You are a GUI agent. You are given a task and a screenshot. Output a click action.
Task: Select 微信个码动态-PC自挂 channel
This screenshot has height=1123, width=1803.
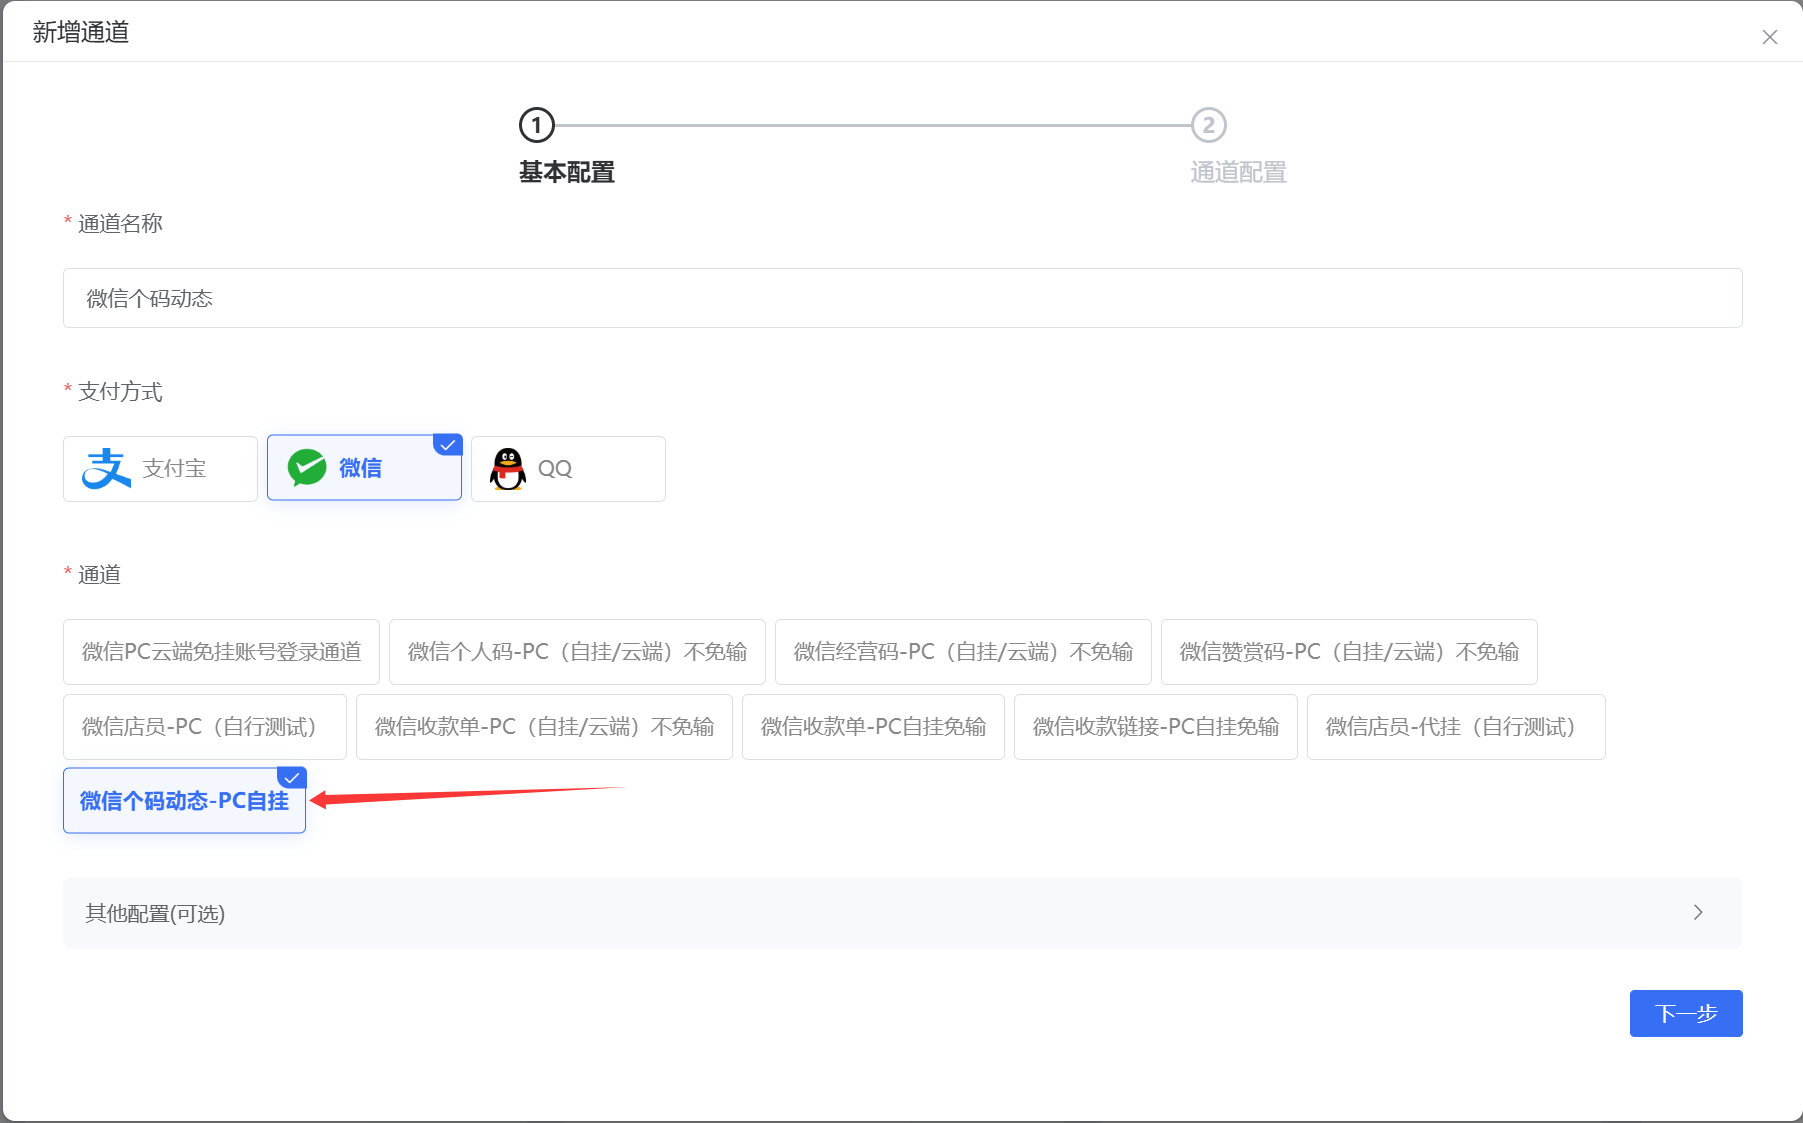click(x=184, y=800)
